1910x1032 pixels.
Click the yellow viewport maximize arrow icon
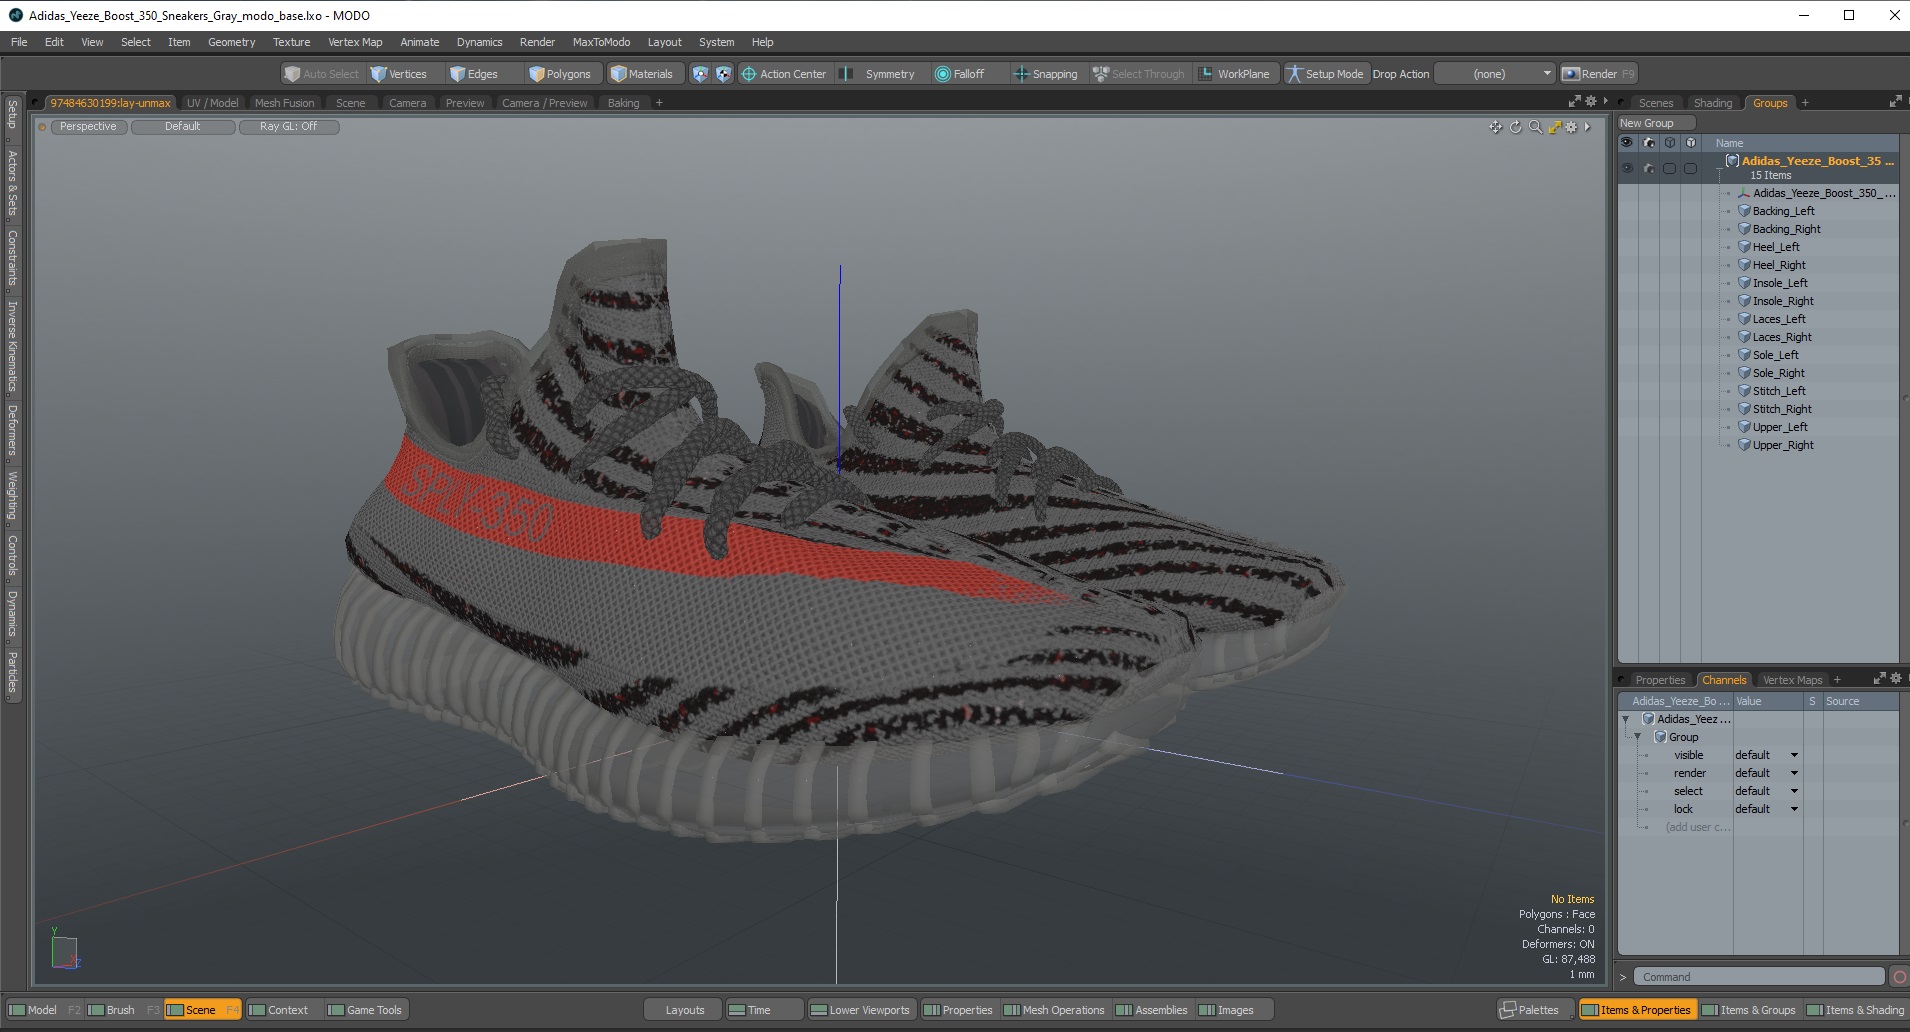tap(1554, 127)
